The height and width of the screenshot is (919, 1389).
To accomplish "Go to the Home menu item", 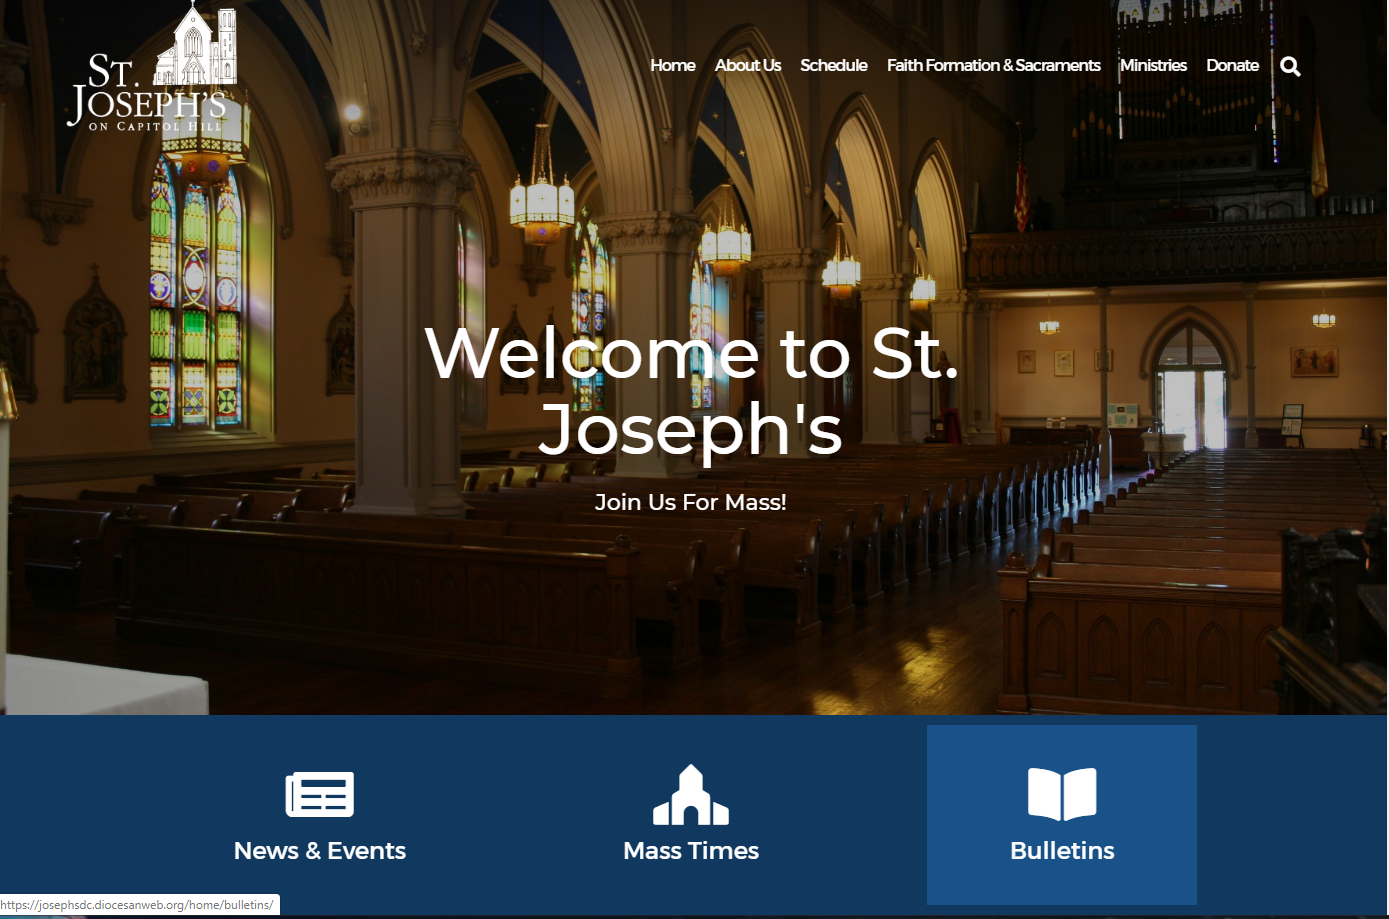I will [672, 65].
